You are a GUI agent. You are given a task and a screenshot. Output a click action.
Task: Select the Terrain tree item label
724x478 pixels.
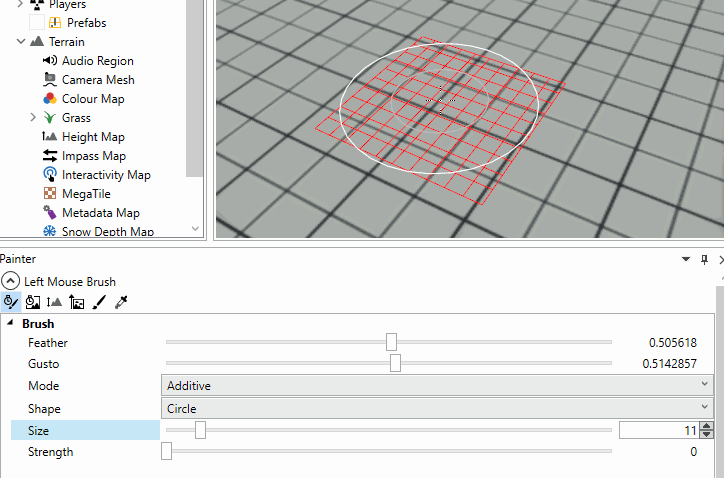pyautogui.click(x=67, y=42)
